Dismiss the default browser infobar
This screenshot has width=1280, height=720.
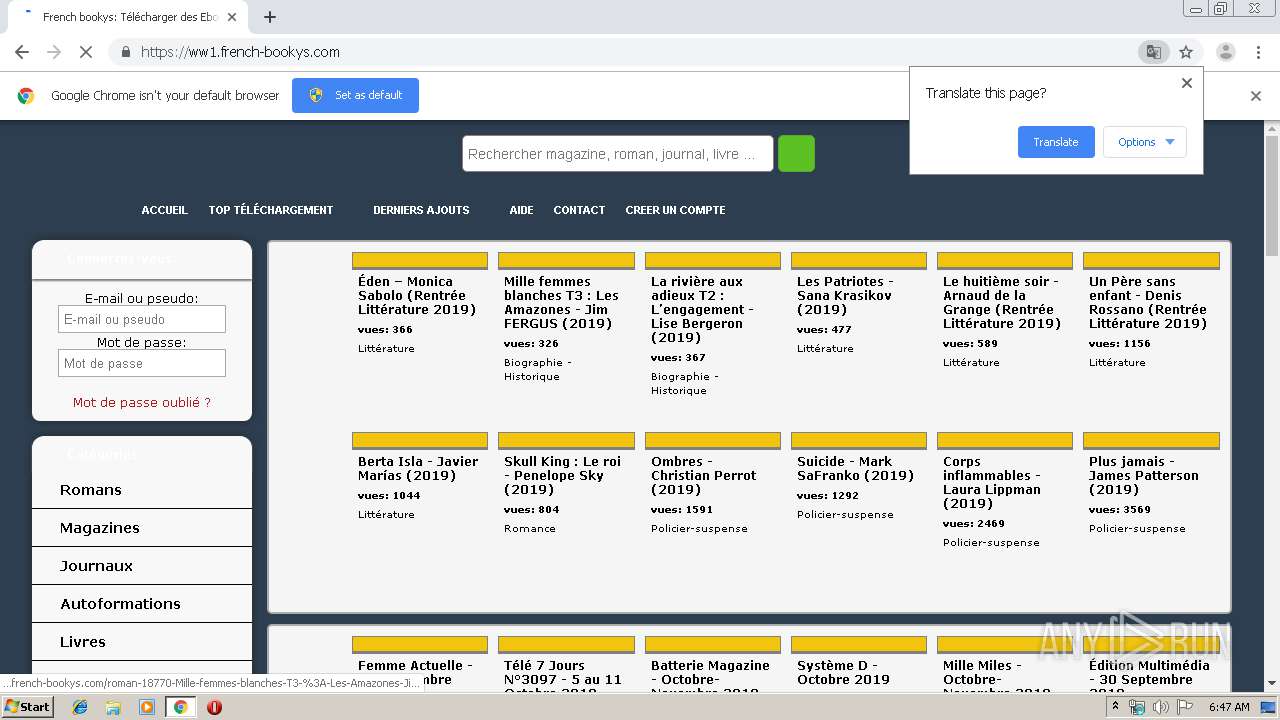(1256, 96)
